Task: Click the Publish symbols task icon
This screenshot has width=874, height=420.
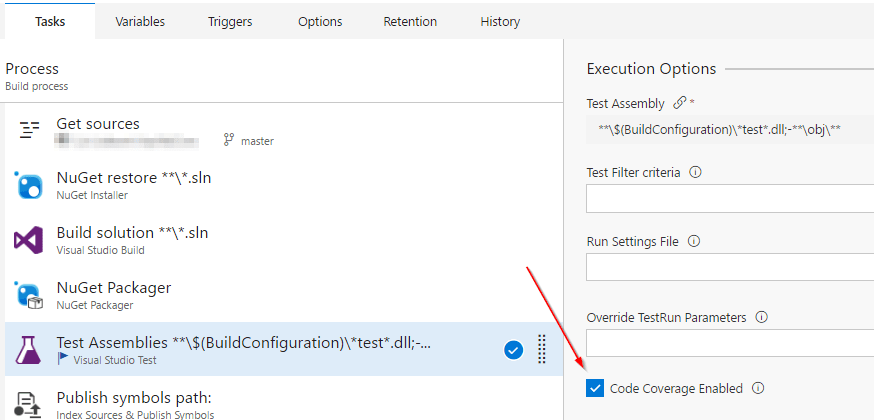Action: [x=28, y=405]
